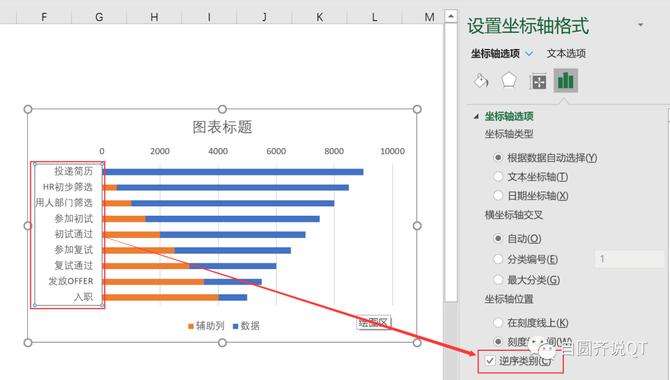Select 在刻度线上 radio button

pyautogui.click(x=498, y=323)
